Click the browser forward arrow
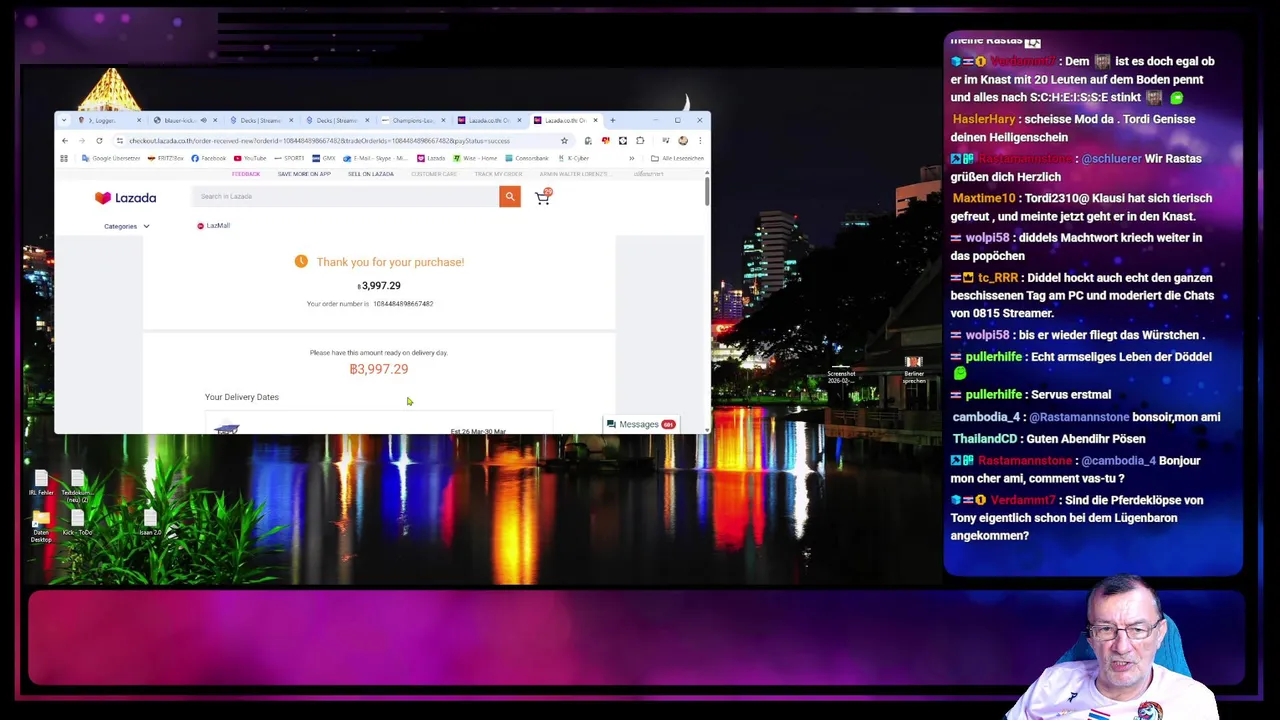 point(82,141)
